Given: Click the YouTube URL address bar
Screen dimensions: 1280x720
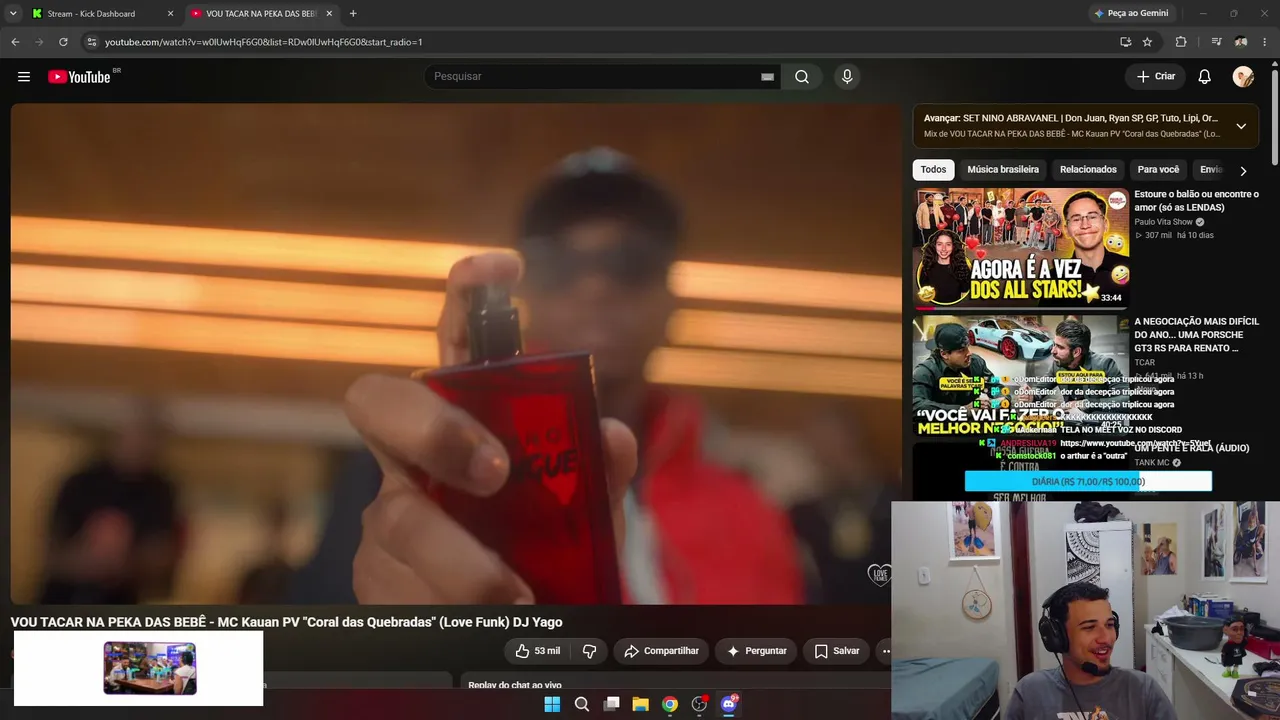Looking at the screenshot, I should click(x=600, y=42).
